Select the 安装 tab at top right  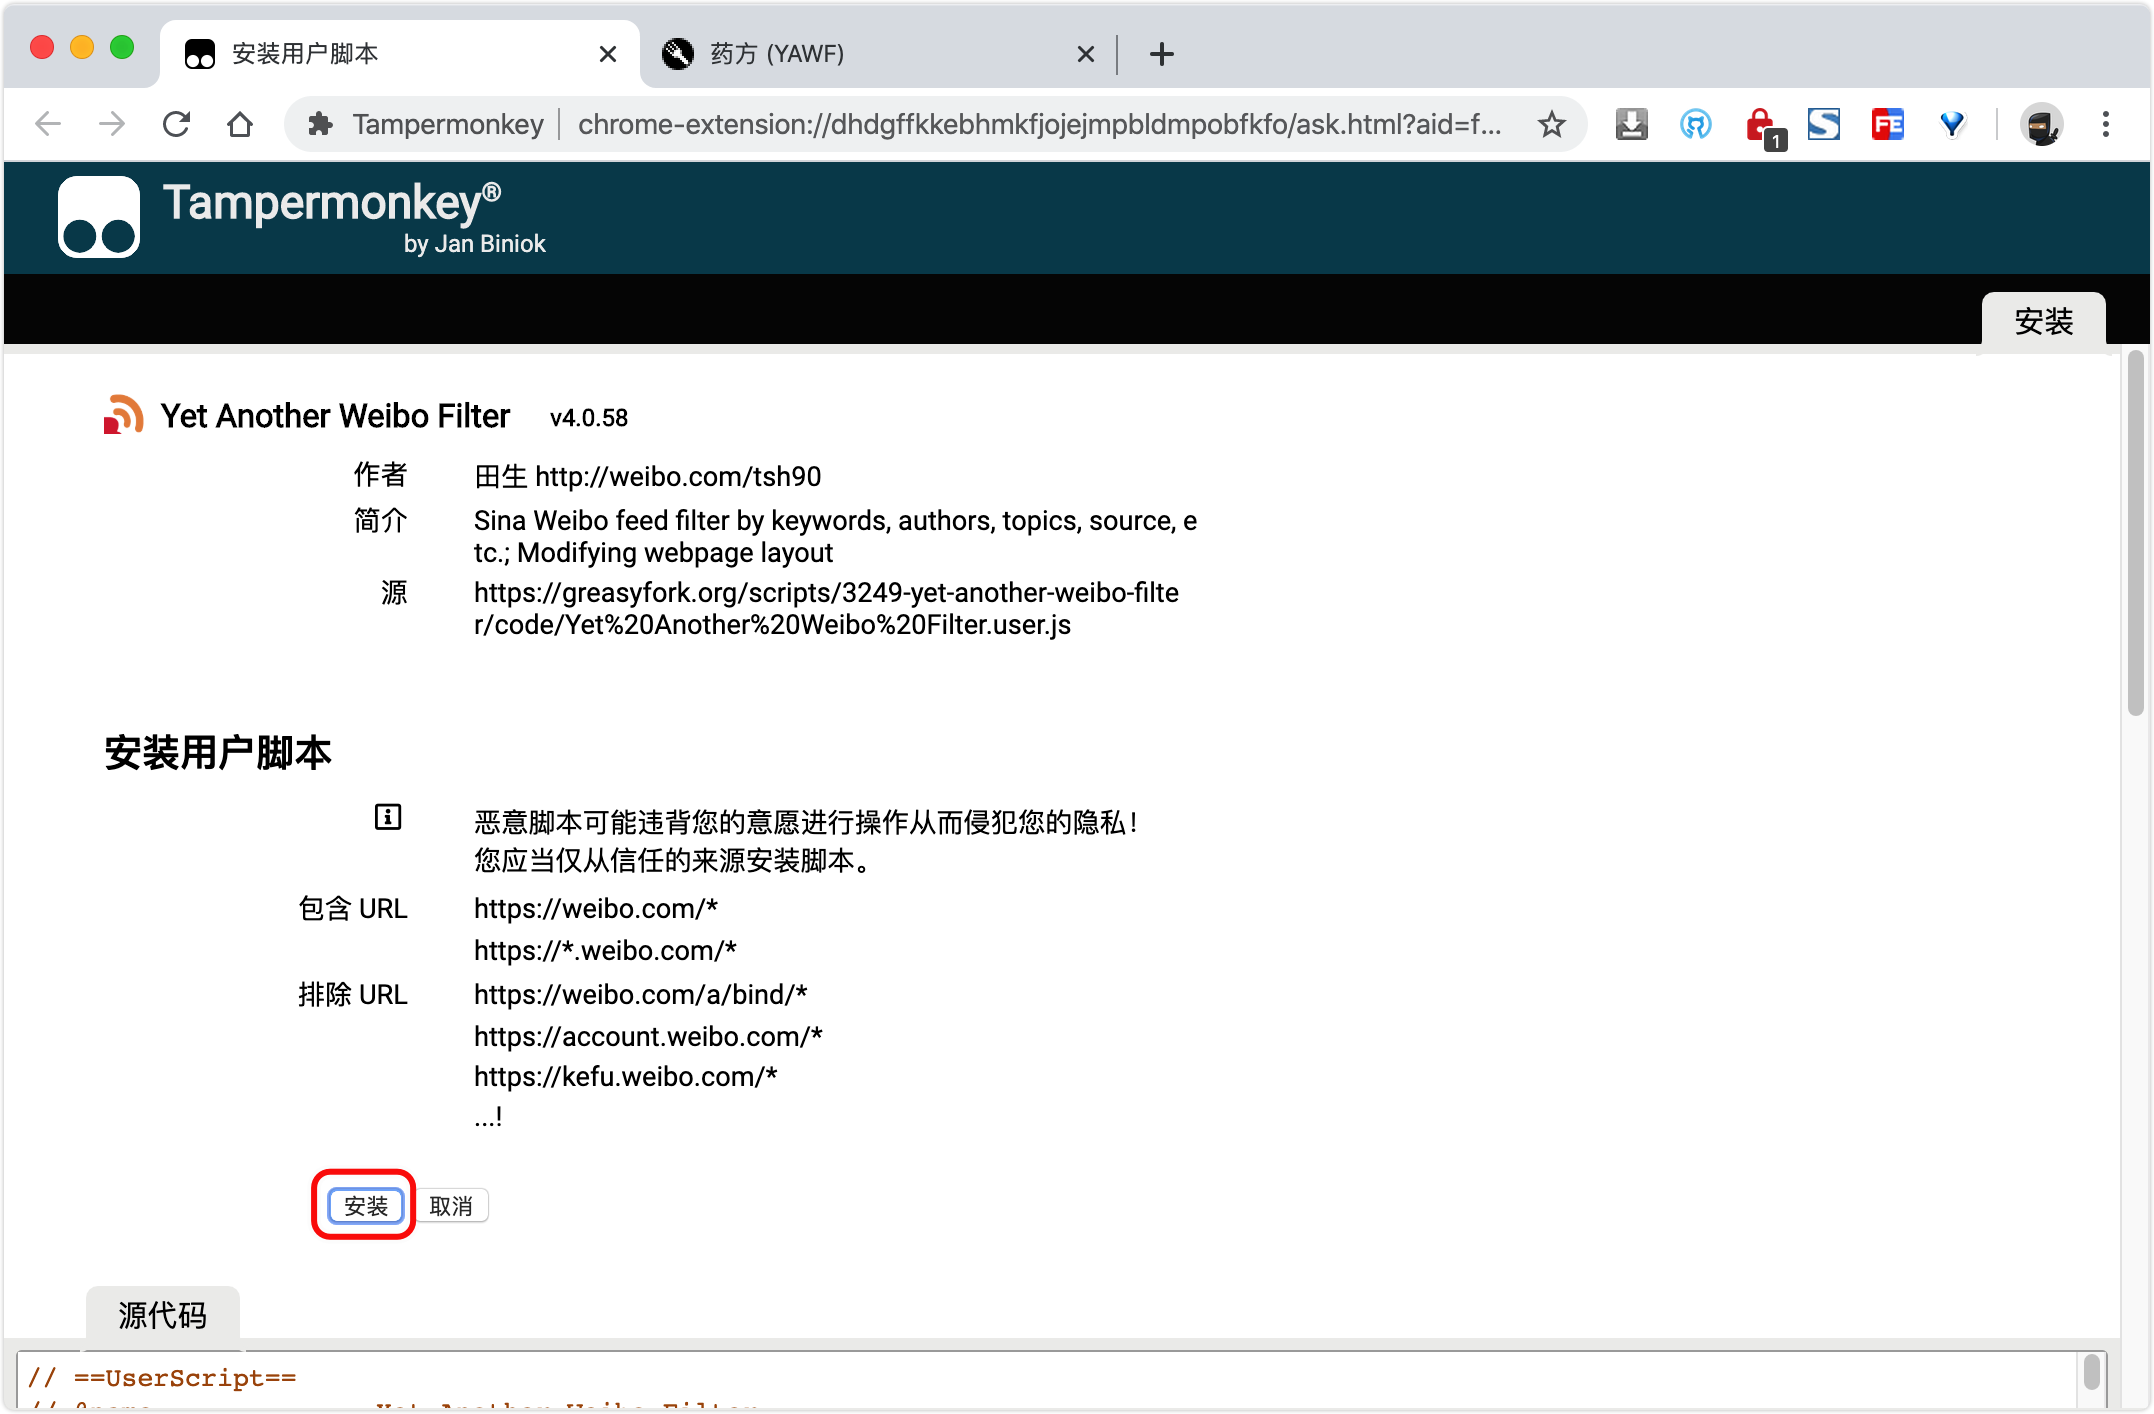(x=2043, y=322)
